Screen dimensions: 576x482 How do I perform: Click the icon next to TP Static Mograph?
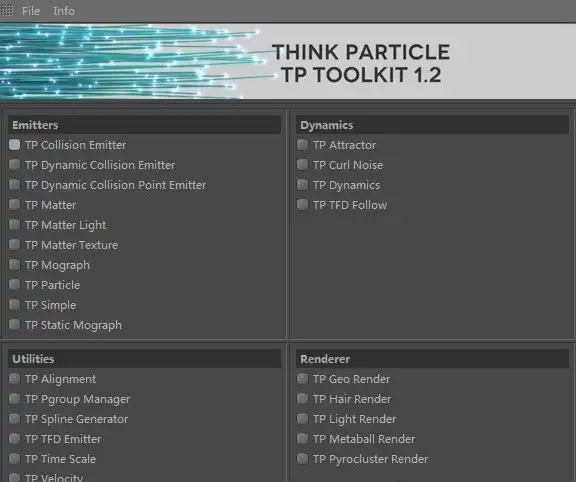[14, 325]
